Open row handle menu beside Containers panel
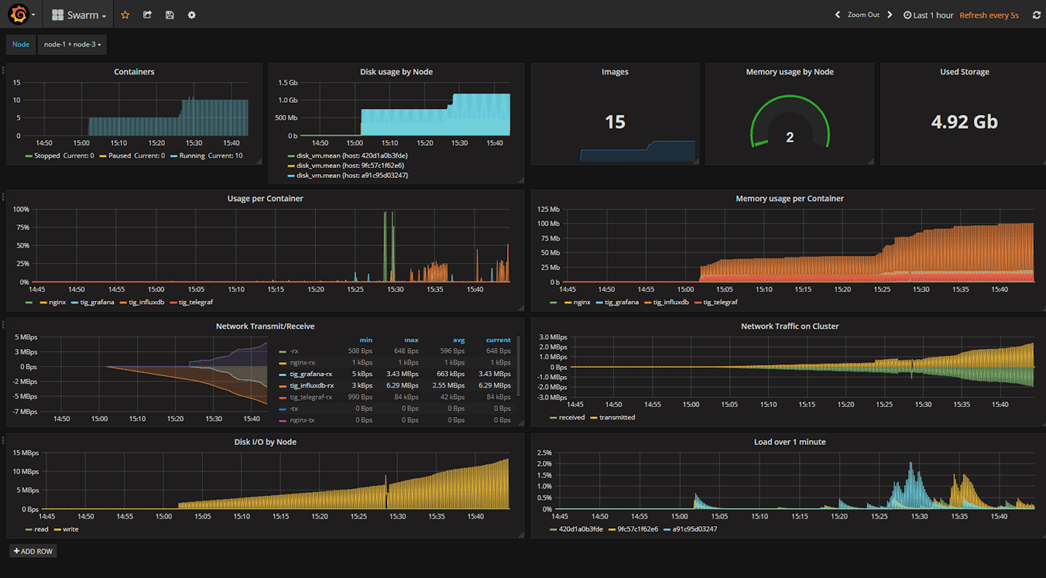The height and width of the screenshot is (578, 1046). [x=3, y=69]
